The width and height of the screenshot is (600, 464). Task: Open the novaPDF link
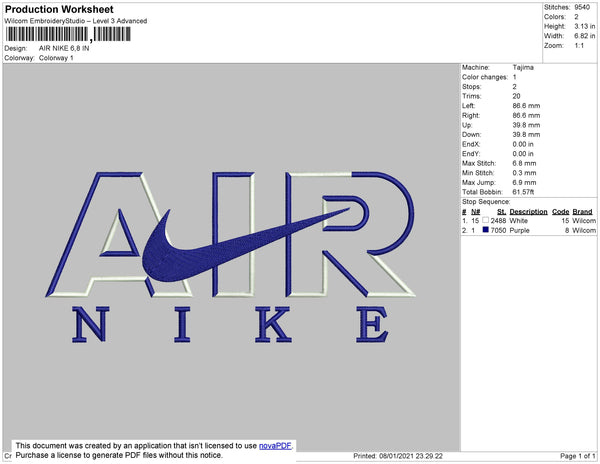tap(275, 446)
